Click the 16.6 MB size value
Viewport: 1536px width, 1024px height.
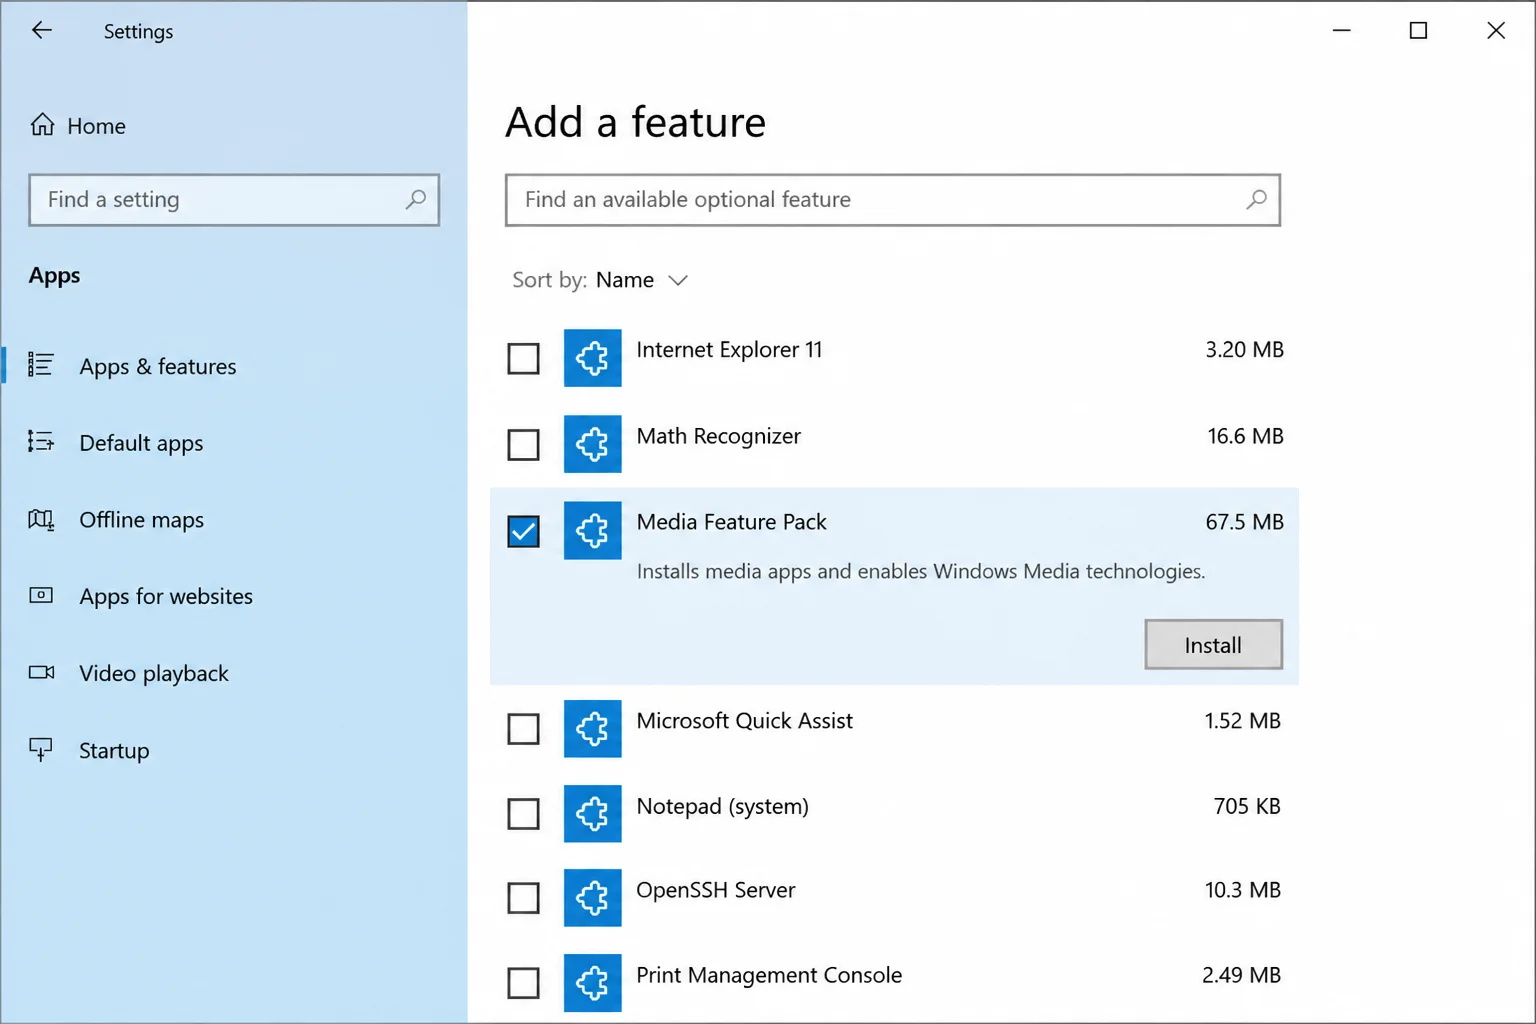[x=1245, y=436]
